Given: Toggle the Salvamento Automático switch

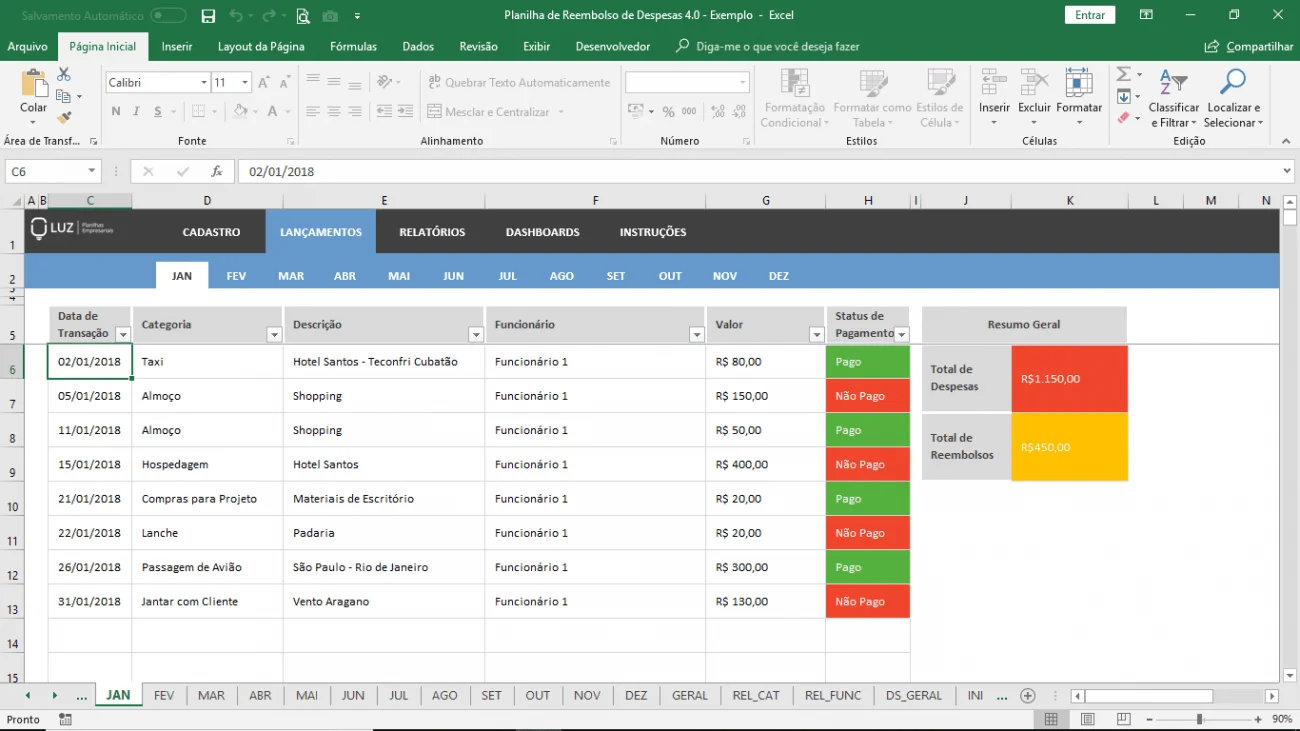Looking at the screenshot, I should click(169, 16).
